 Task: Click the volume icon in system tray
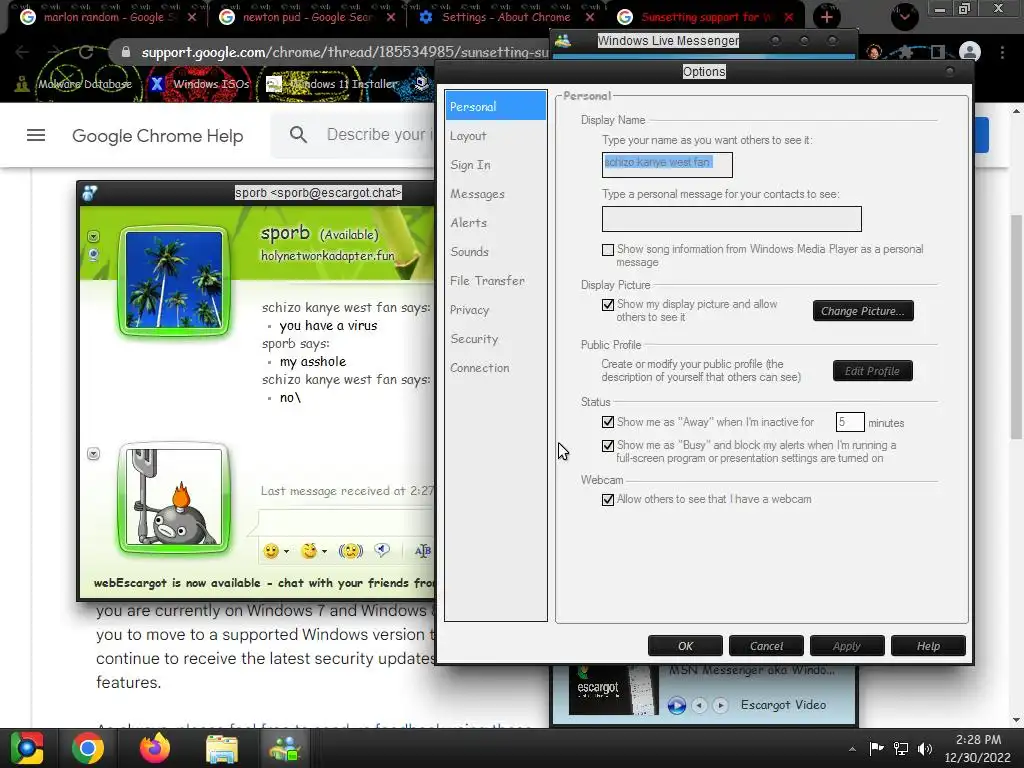(925, 748)
